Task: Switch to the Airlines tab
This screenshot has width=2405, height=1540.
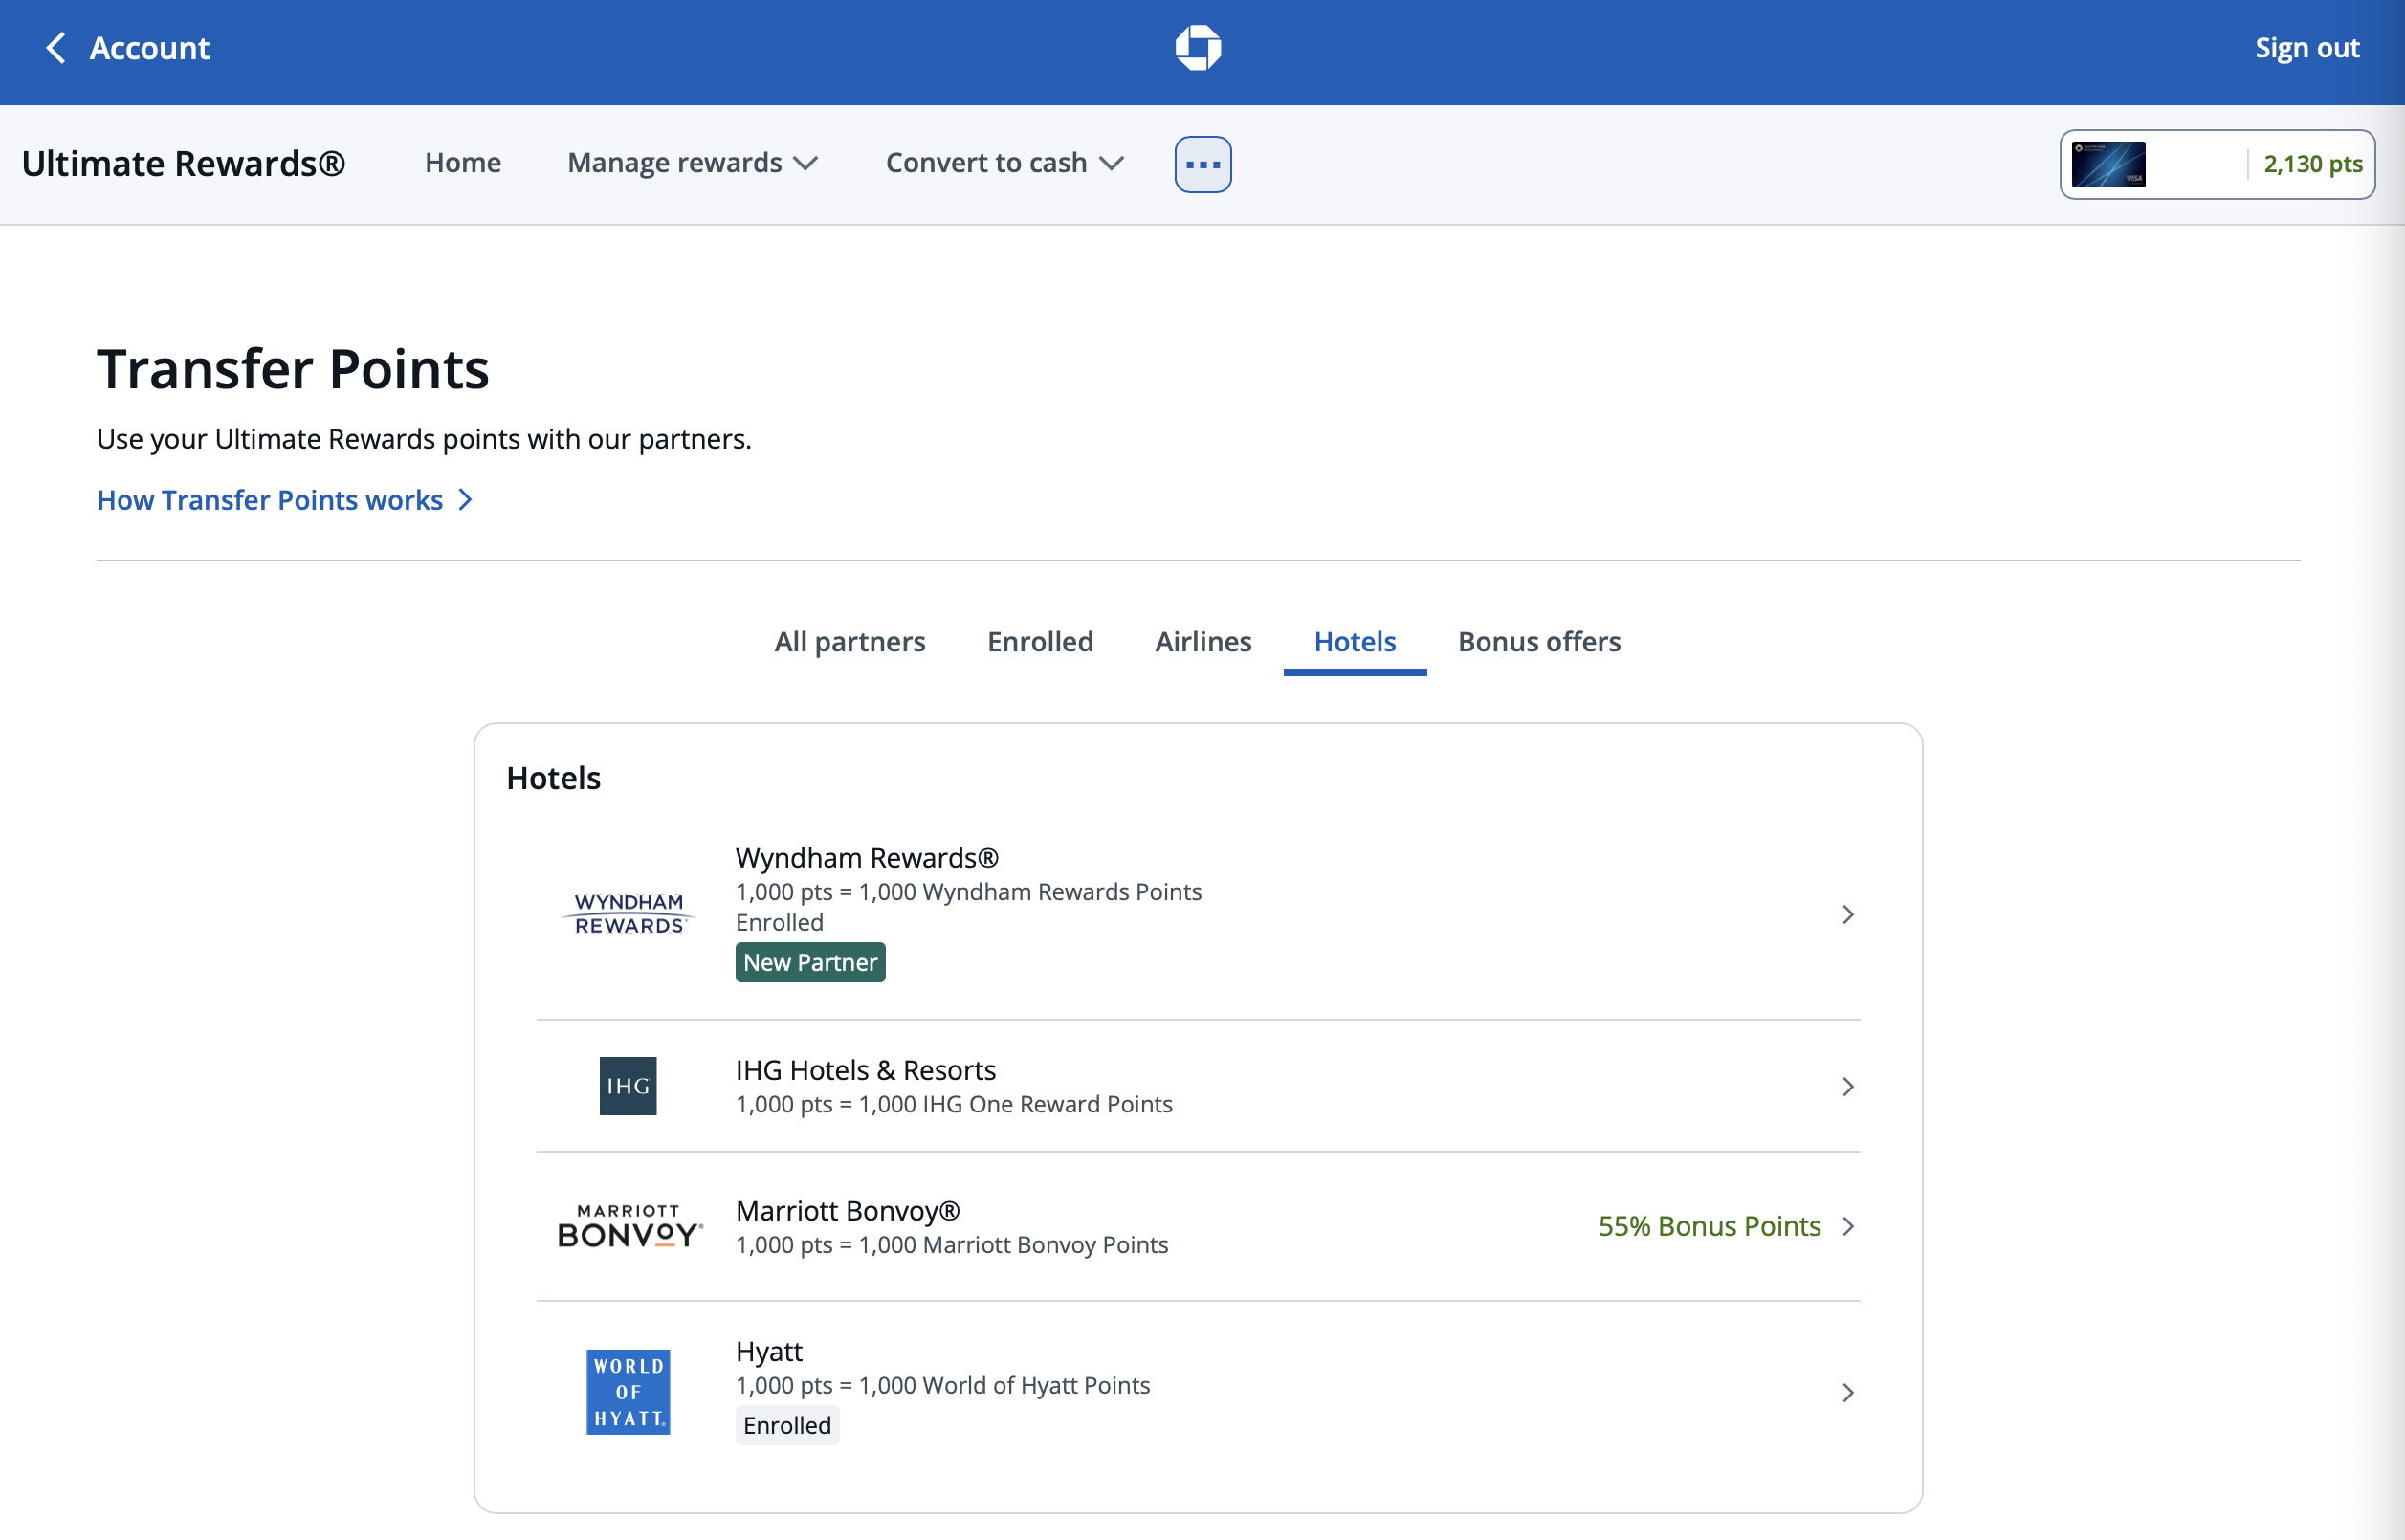Action: 1203,641
